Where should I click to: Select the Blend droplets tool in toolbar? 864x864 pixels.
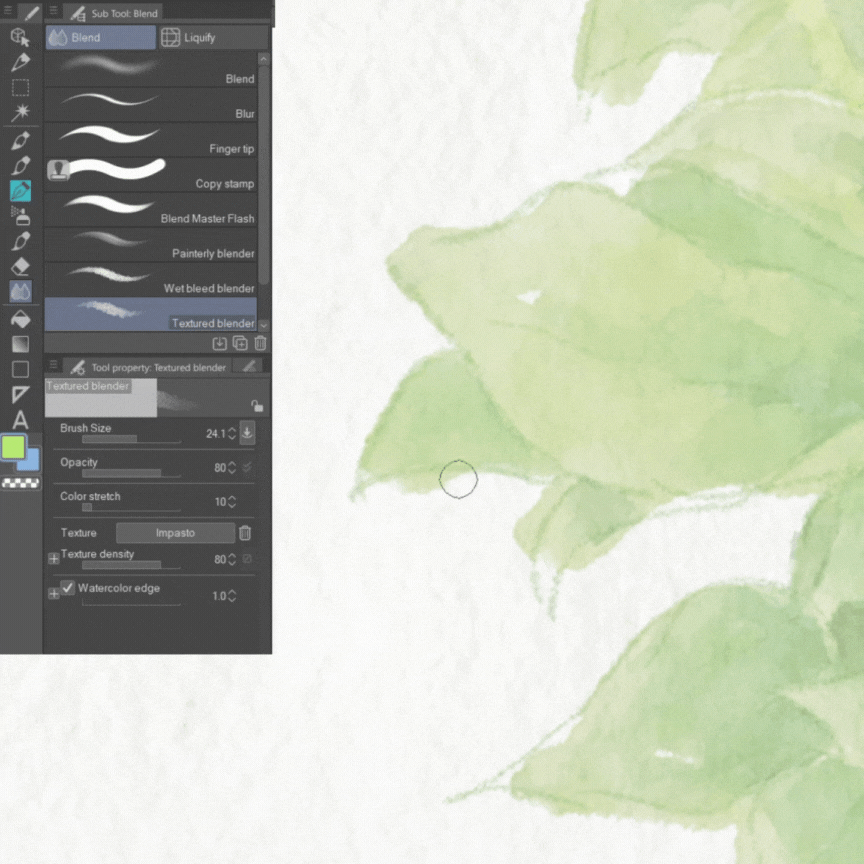click(x=20, y=292)
